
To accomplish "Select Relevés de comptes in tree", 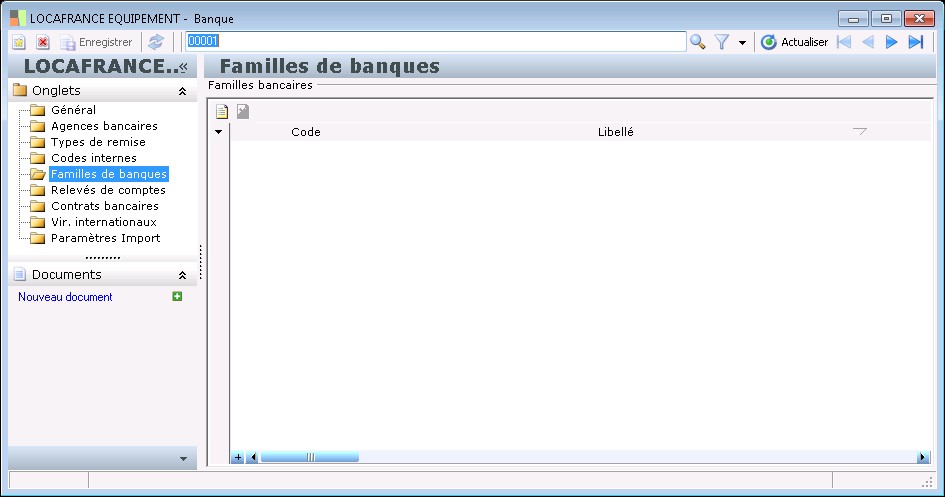I will click(108, 190).
